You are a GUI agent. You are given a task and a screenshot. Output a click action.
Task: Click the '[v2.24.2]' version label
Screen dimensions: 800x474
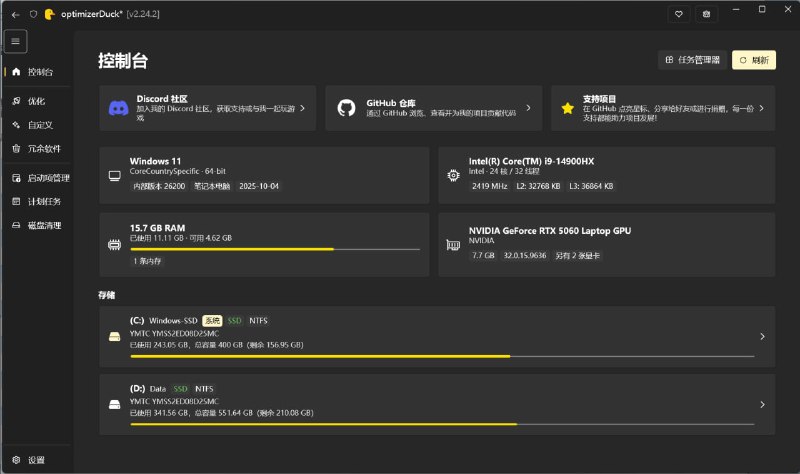(143, 14)
